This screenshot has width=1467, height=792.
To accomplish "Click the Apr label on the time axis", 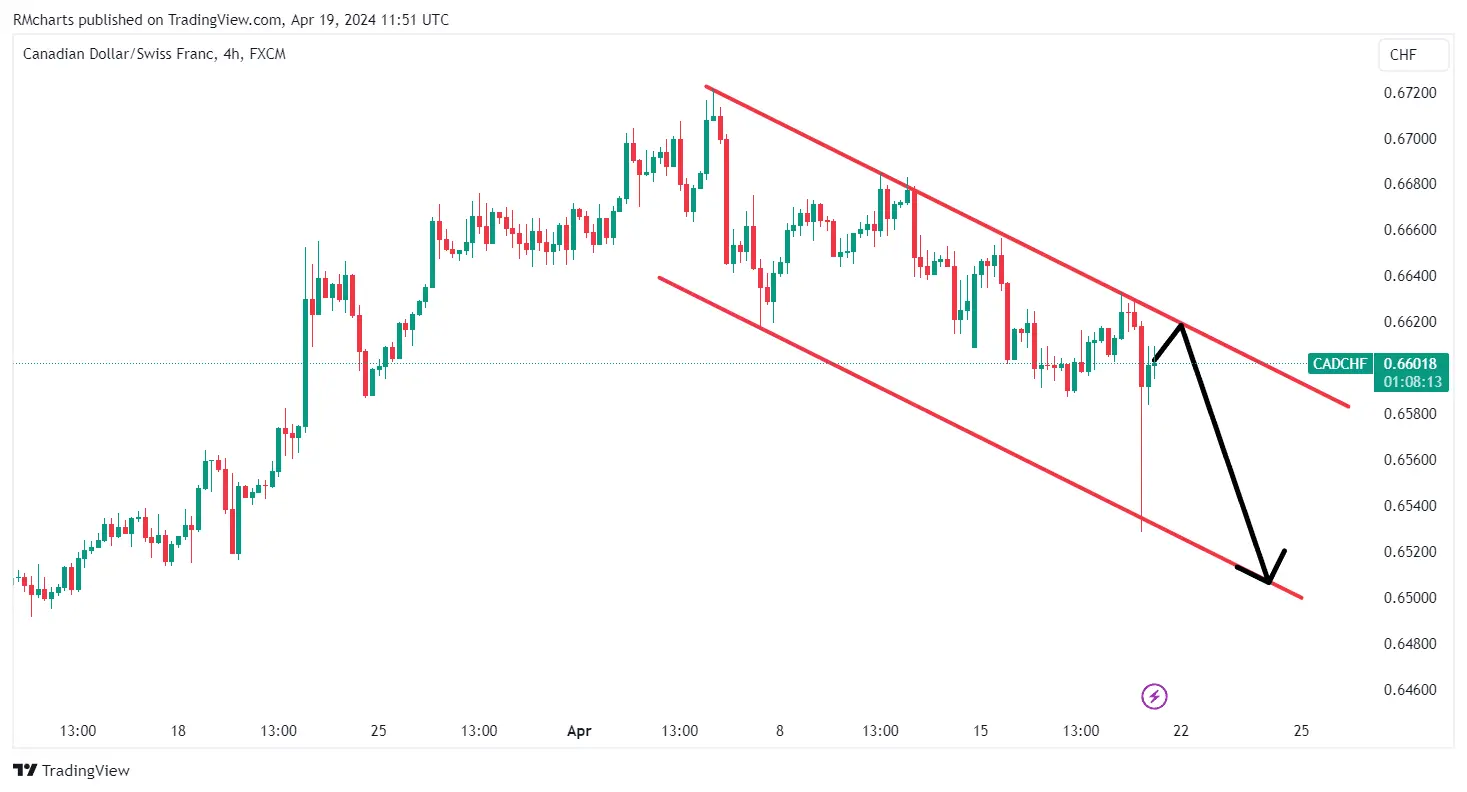I will point(578,731).
